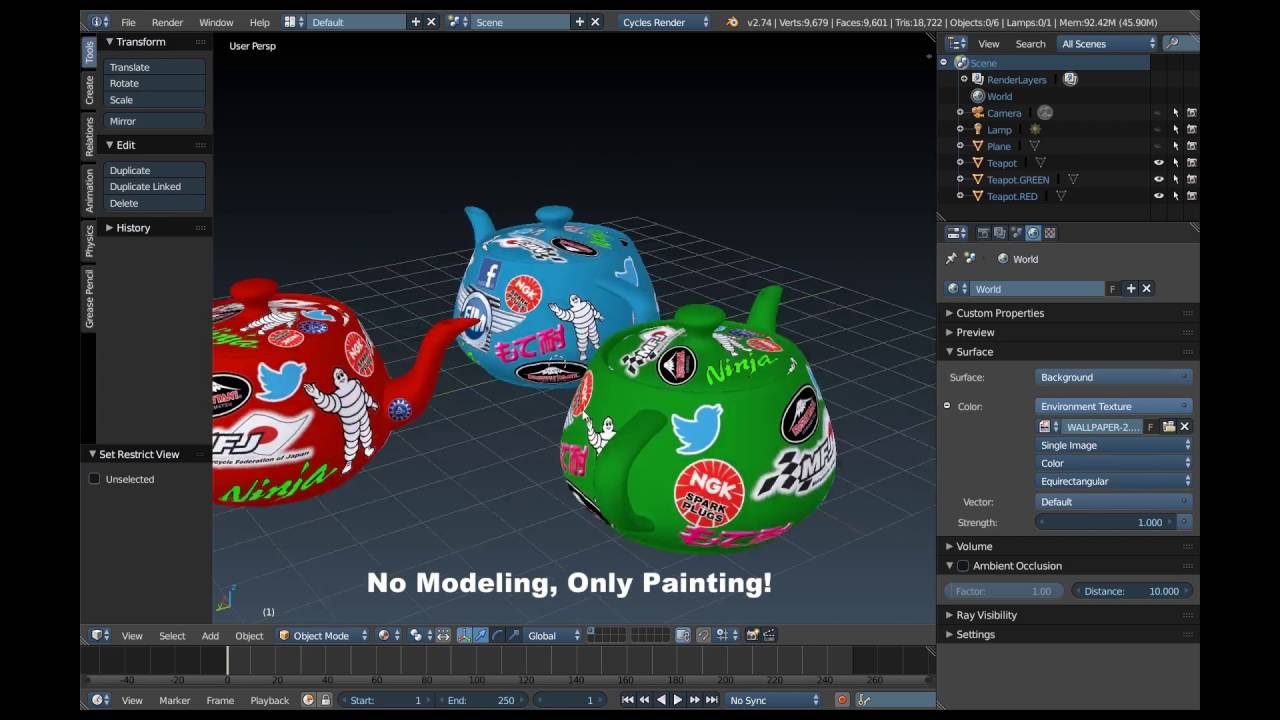This screenshot has width=1280, height=720.
Task: Click the Delete button in the Edit panel
Action: (155, 203)
